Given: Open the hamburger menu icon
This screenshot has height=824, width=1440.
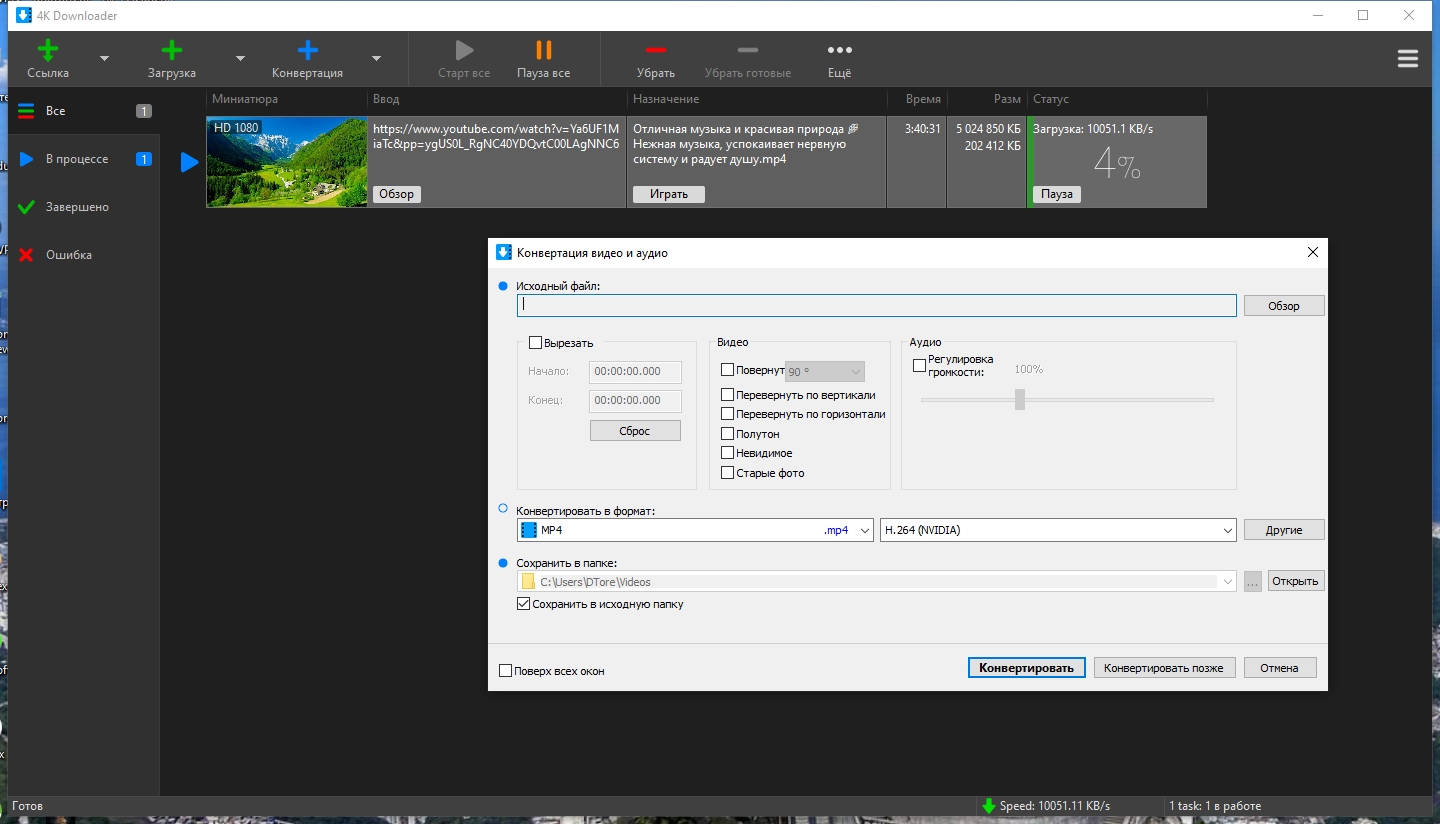Looking at the screenshot, I should pos(1407,59).
